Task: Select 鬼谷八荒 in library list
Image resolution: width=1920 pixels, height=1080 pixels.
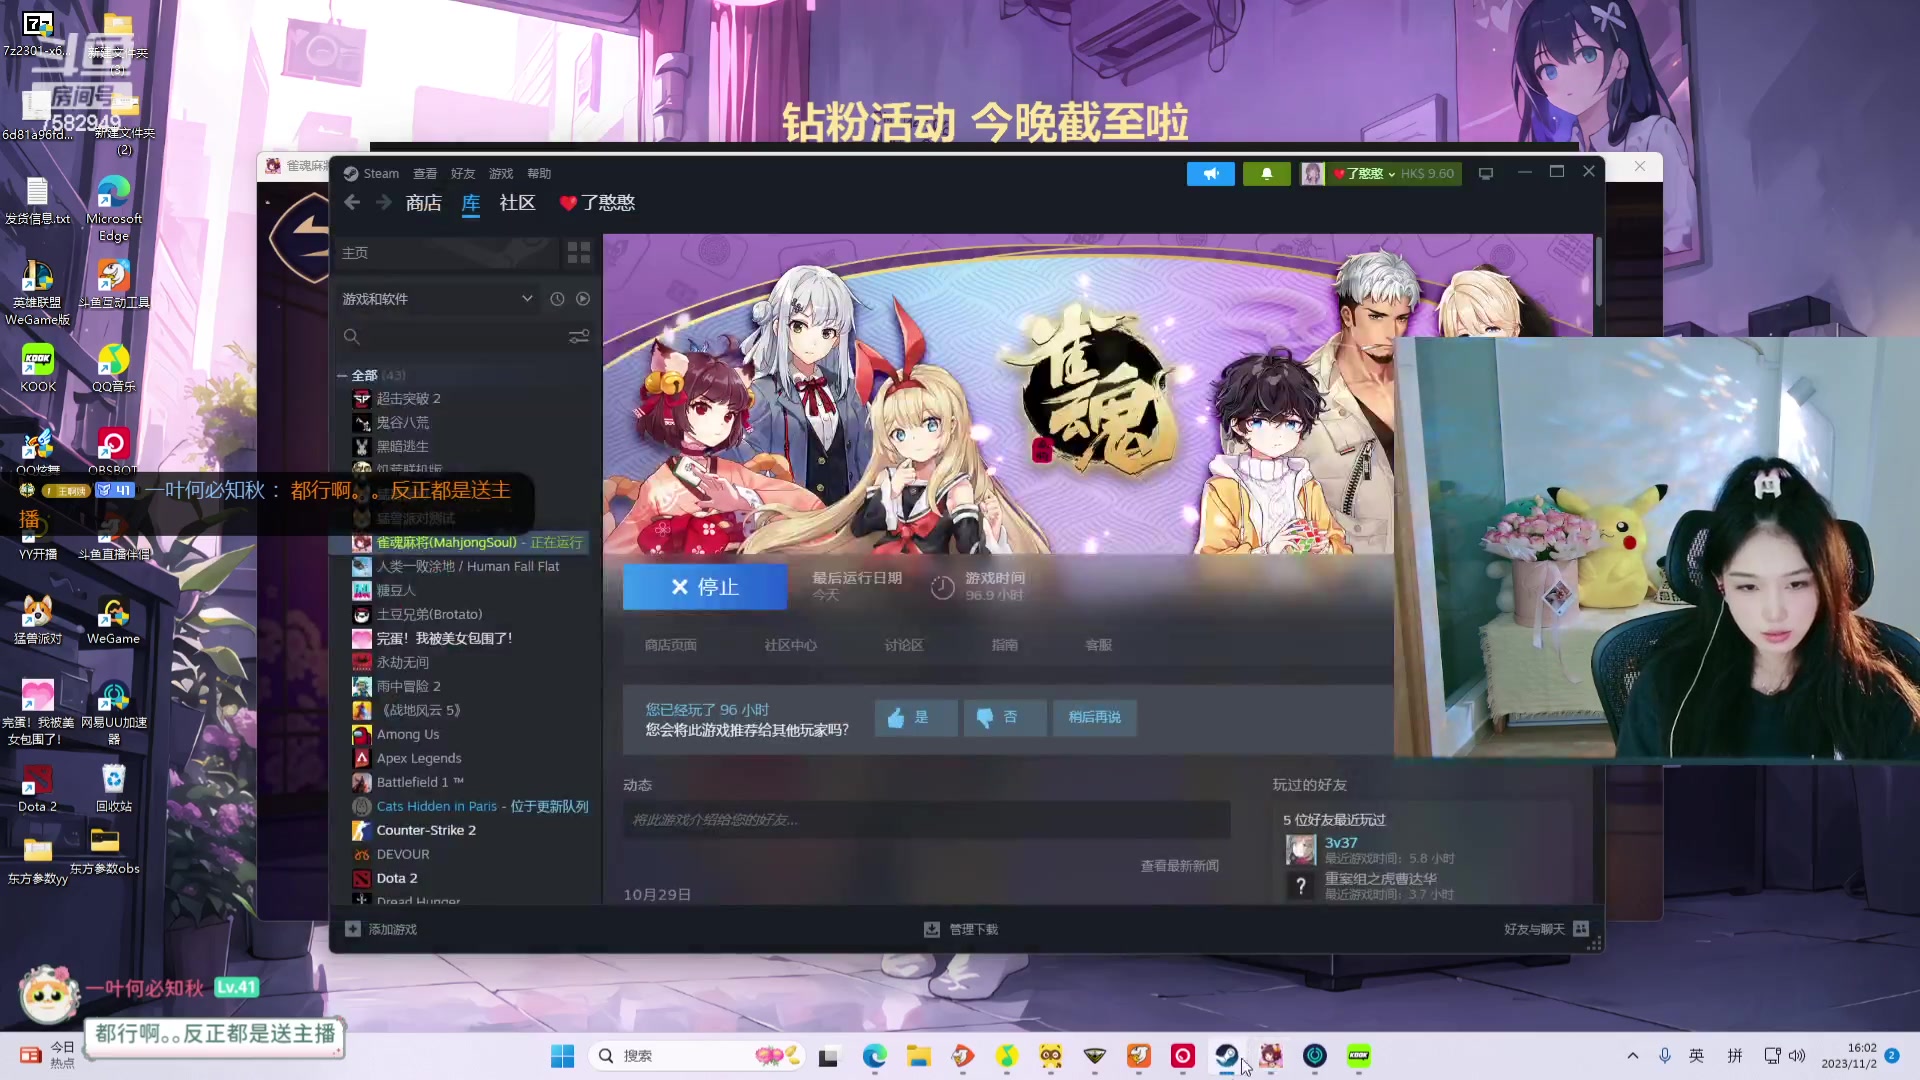Action: 402,423
